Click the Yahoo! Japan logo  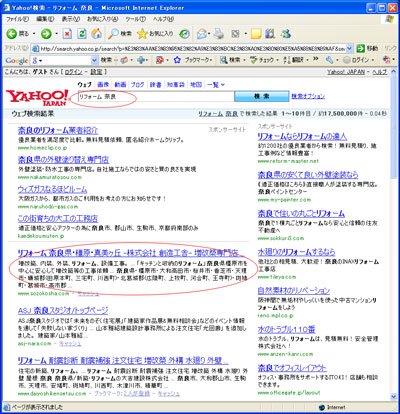coord(37,98)
